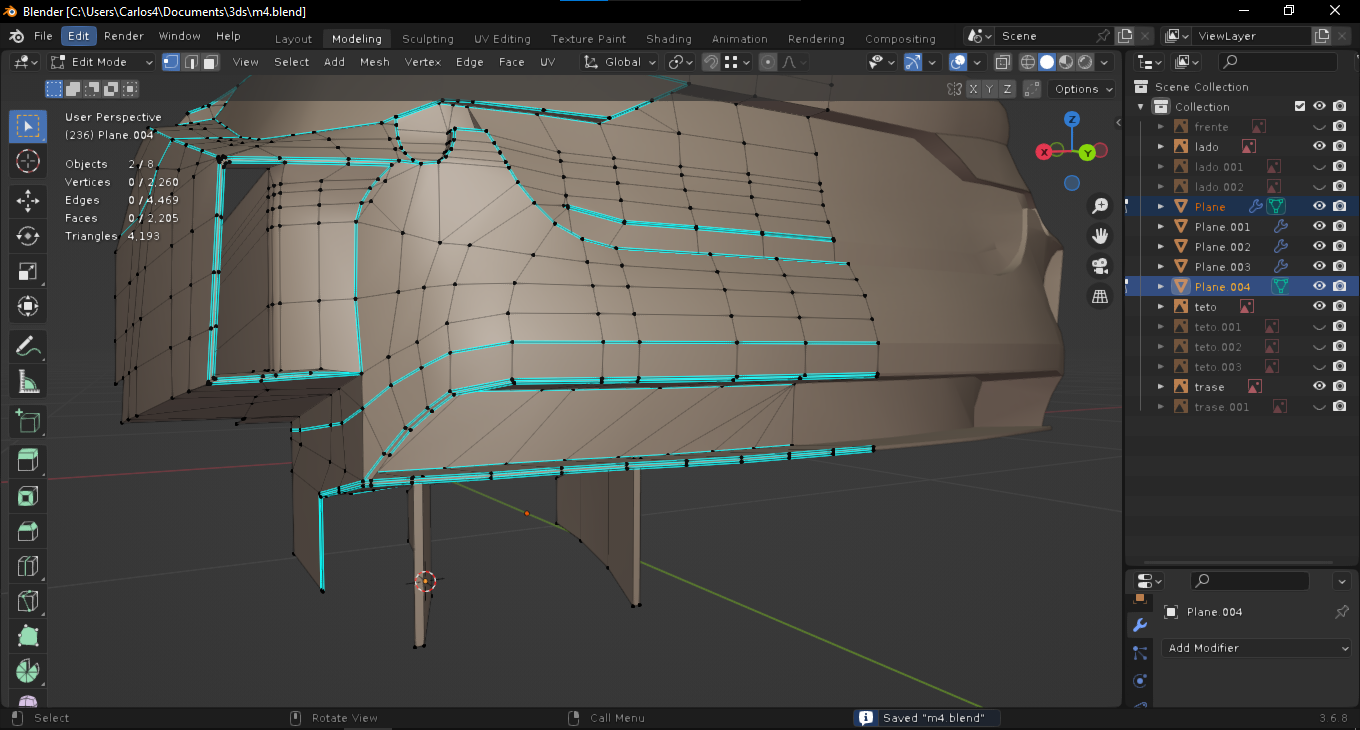Screen dimensions: 1360x730
Task: Open the Mesh menu
Action: 374,62
